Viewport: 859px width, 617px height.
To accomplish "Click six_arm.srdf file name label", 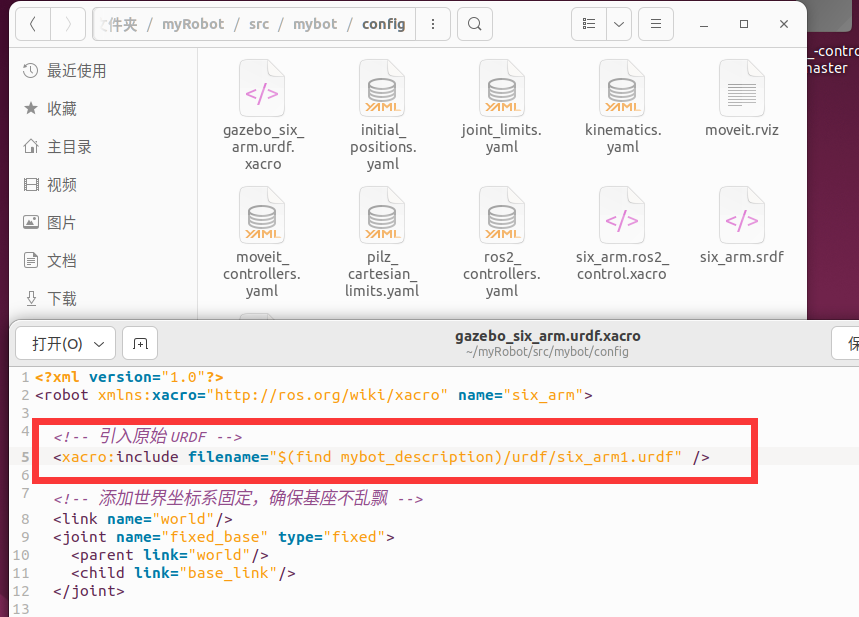I will pos(742,258).
